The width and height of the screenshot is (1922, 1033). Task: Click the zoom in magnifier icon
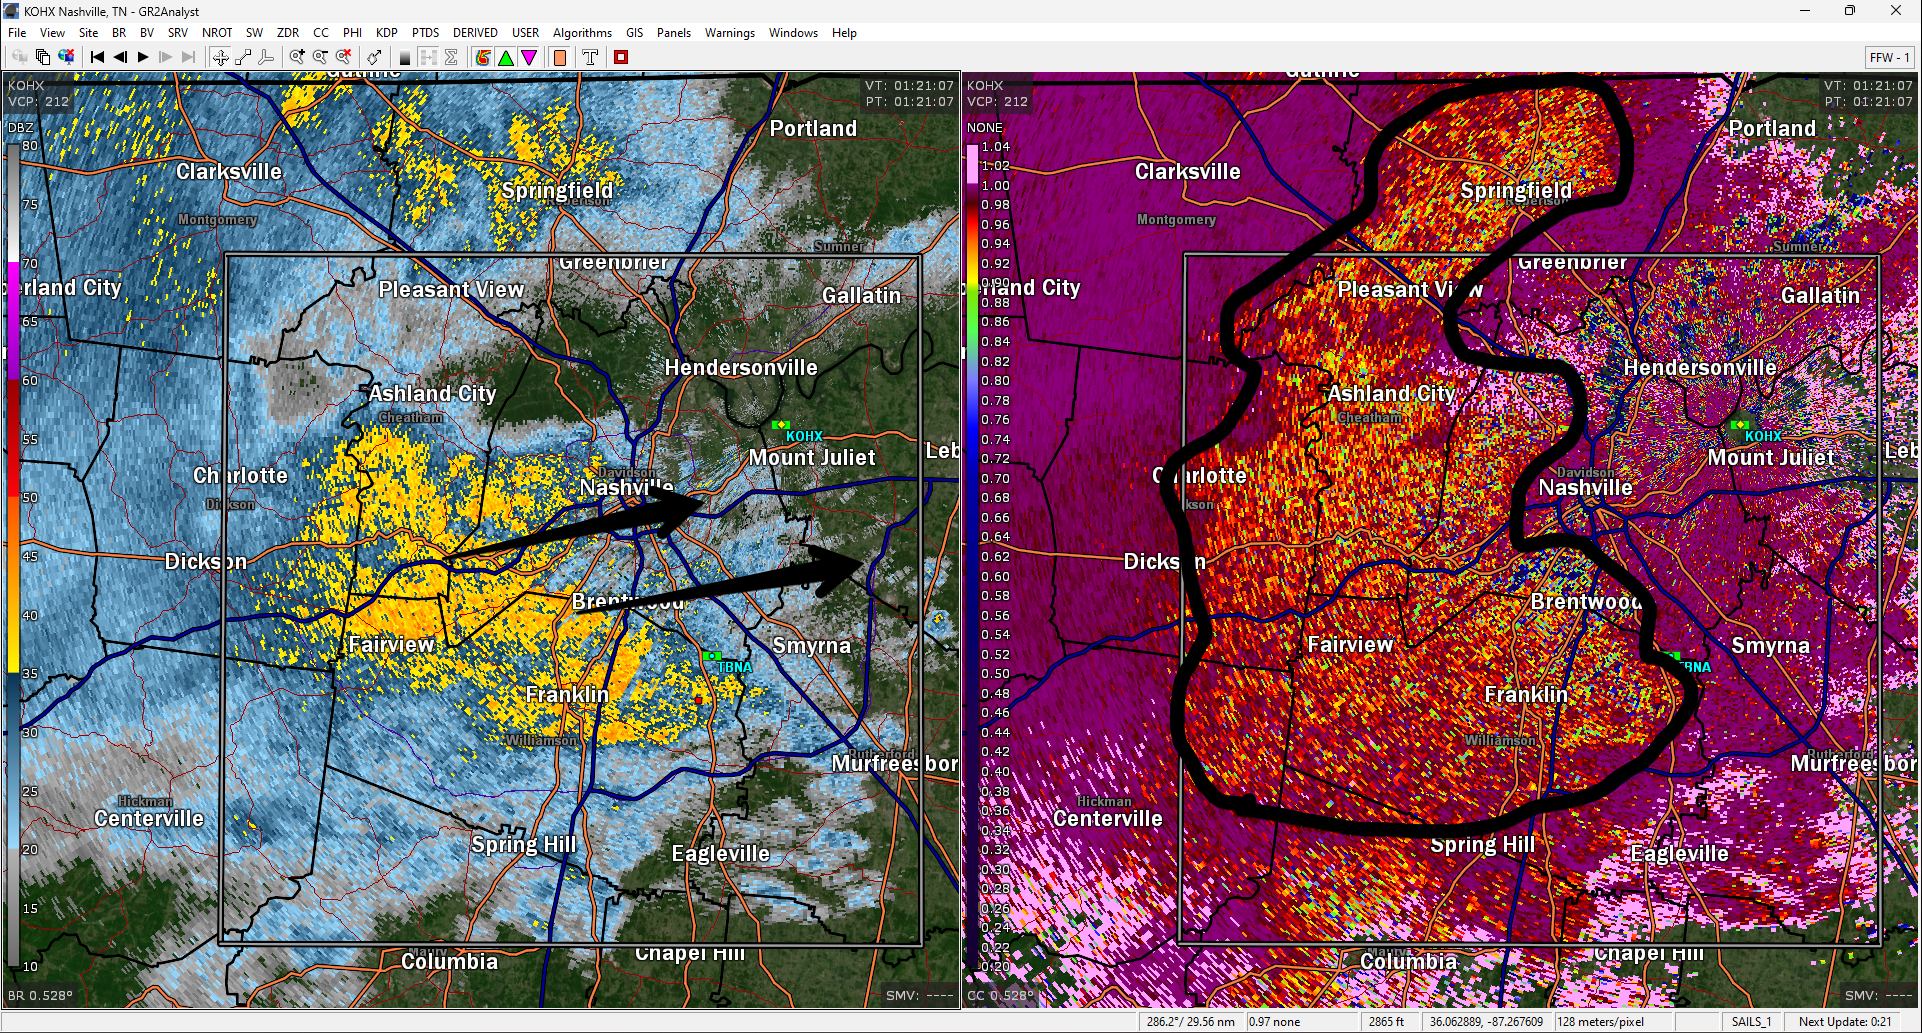(x=297, y=57)
